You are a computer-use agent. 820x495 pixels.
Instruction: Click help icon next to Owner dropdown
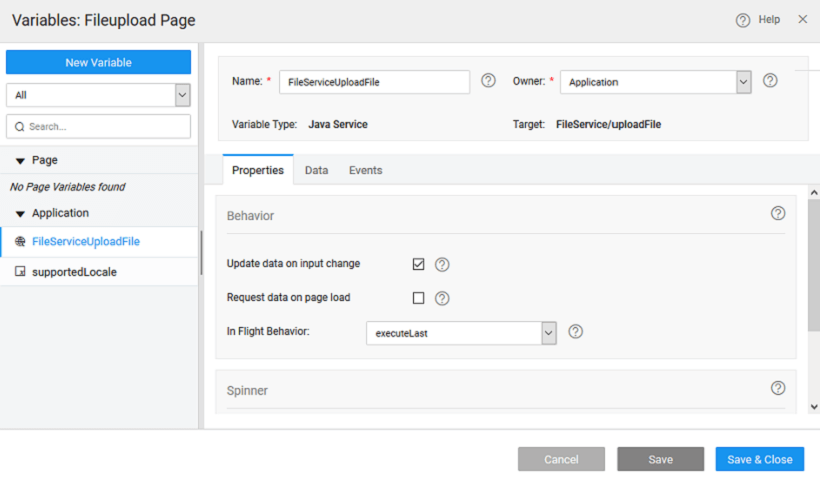[770, 81]
